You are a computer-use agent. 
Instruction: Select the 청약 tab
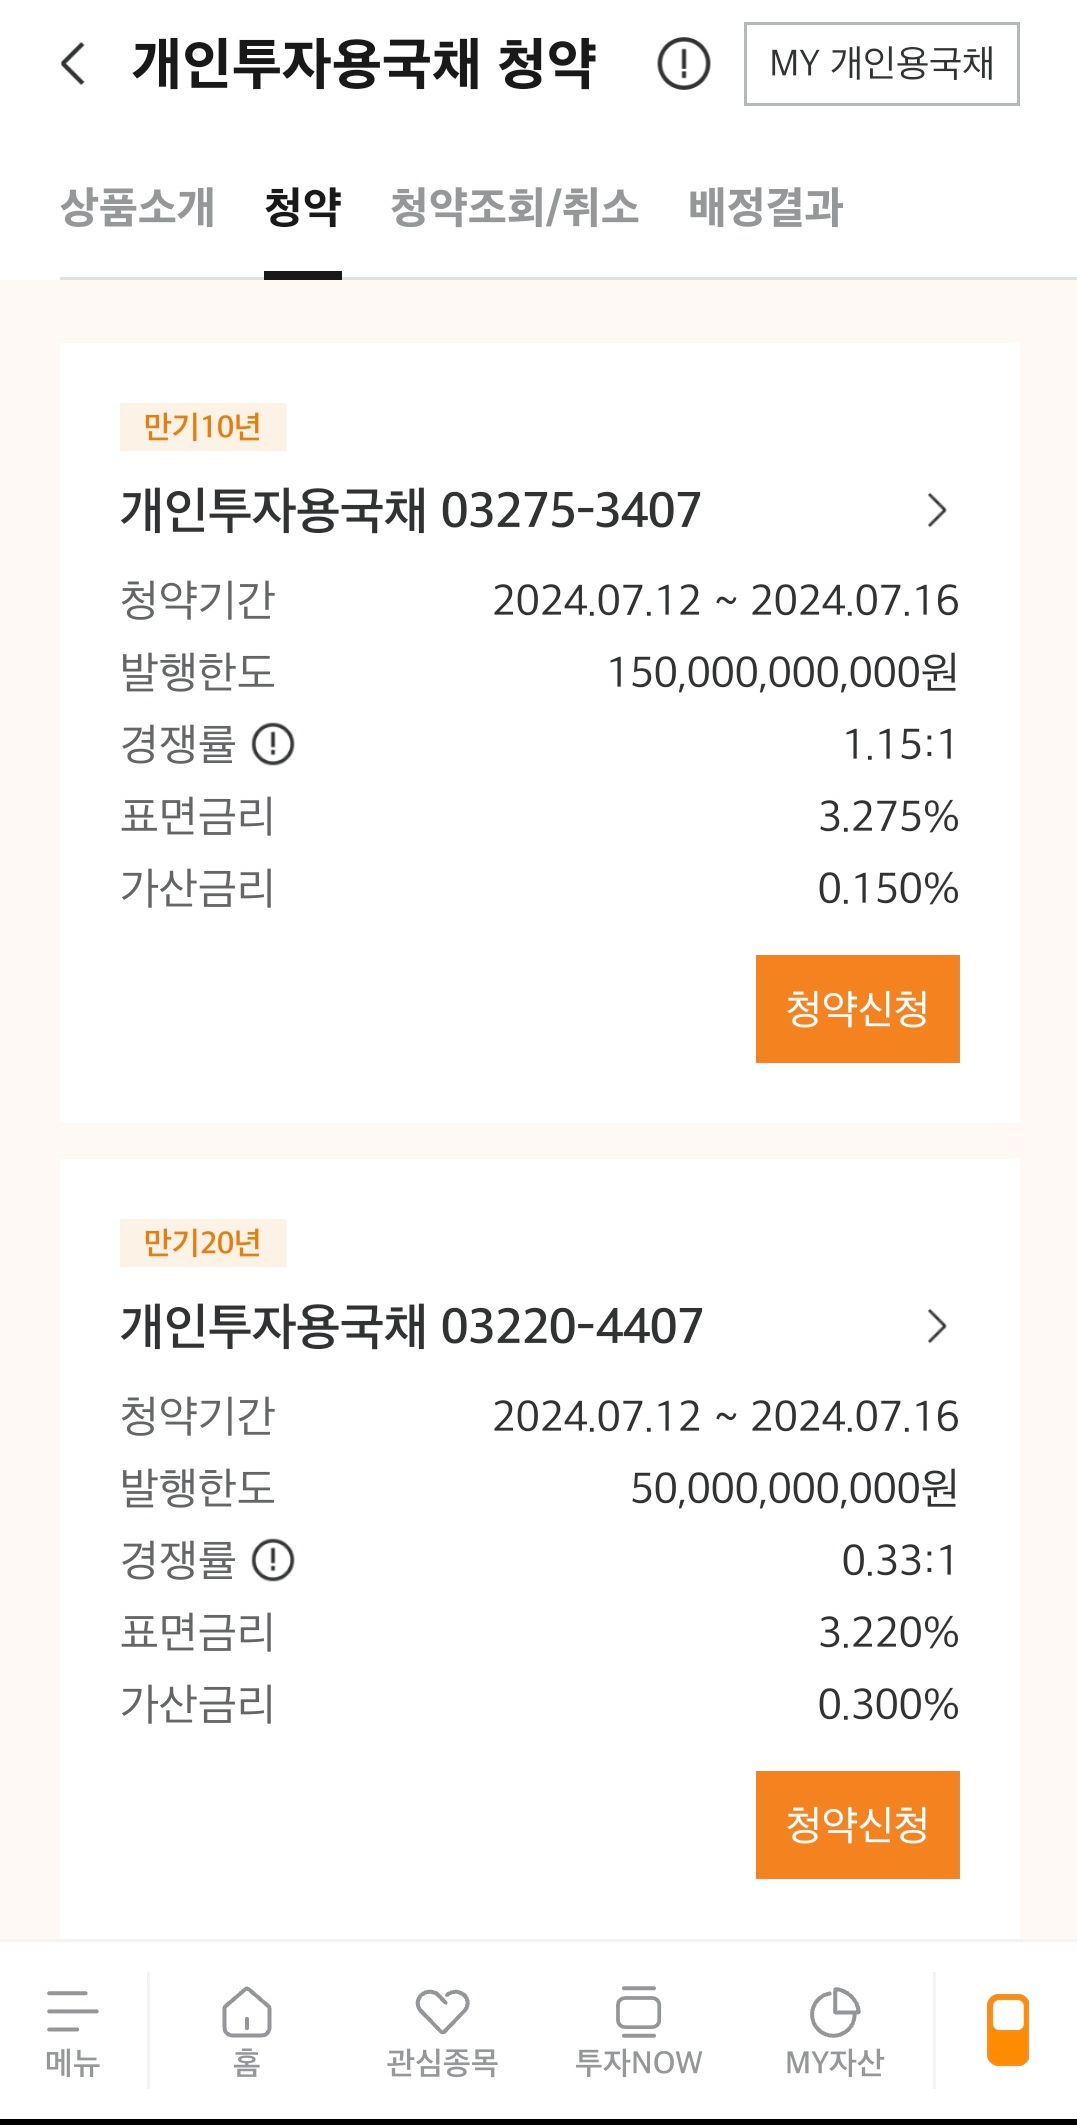[303, 208]
